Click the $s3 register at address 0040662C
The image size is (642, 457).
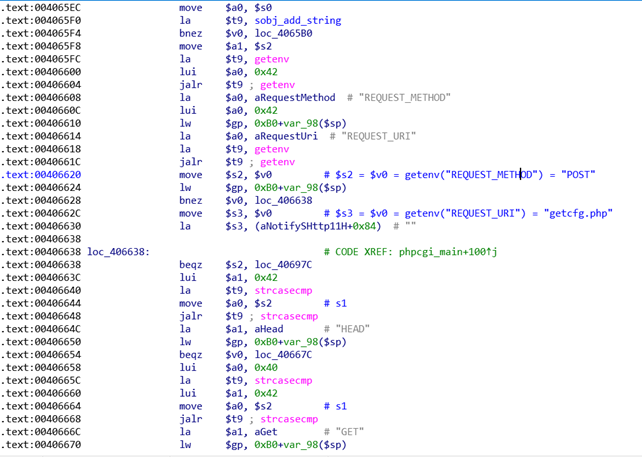coord(234,213)
